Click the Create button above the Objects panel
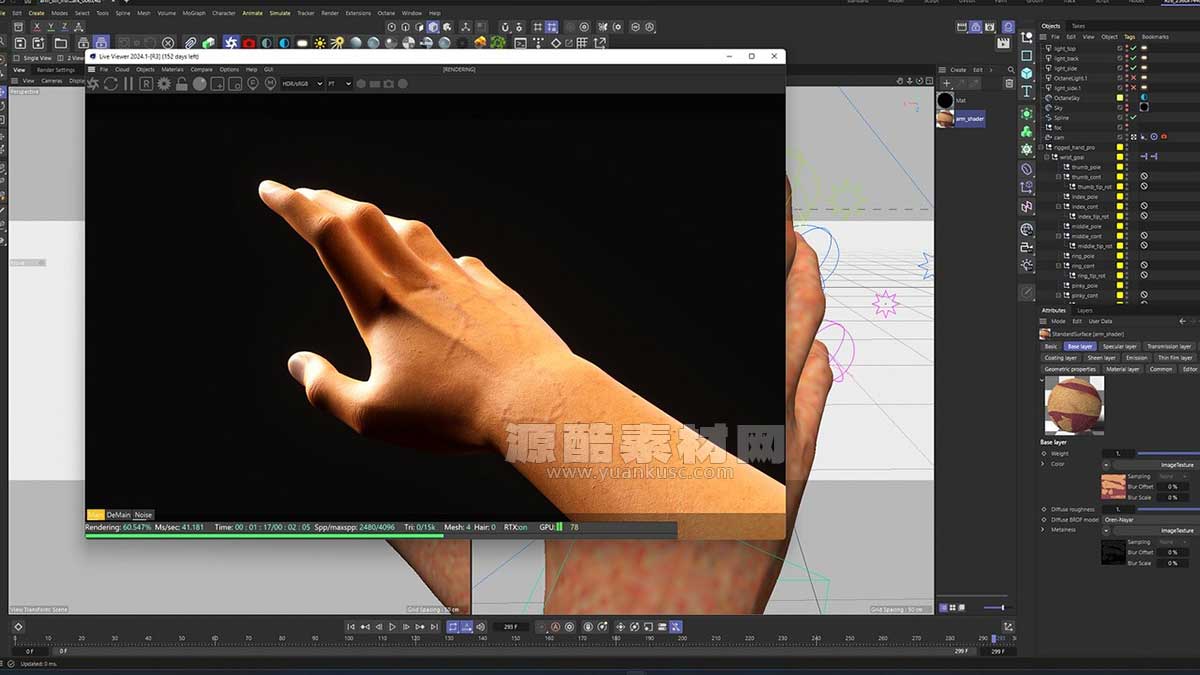The height and width of the screenshot is (675, 1200). (x=958, y=69)
